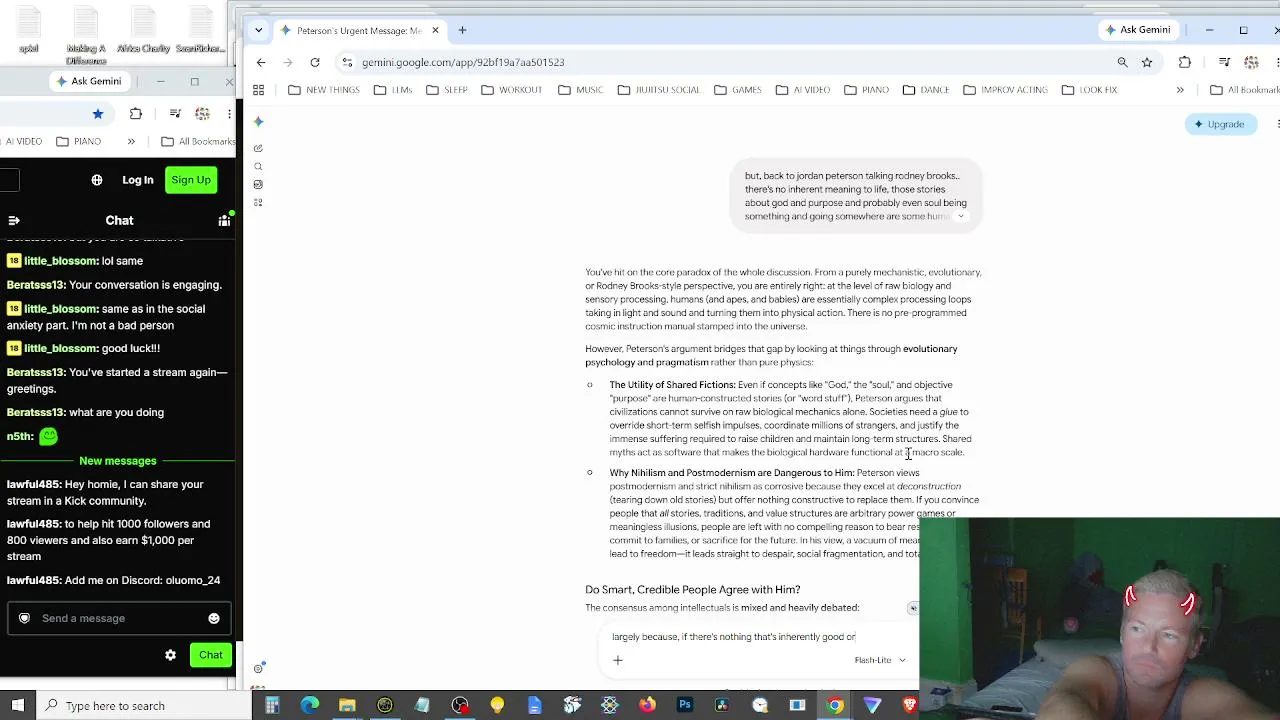
Task: View site information icon in address bar
Action: (347, 62)
